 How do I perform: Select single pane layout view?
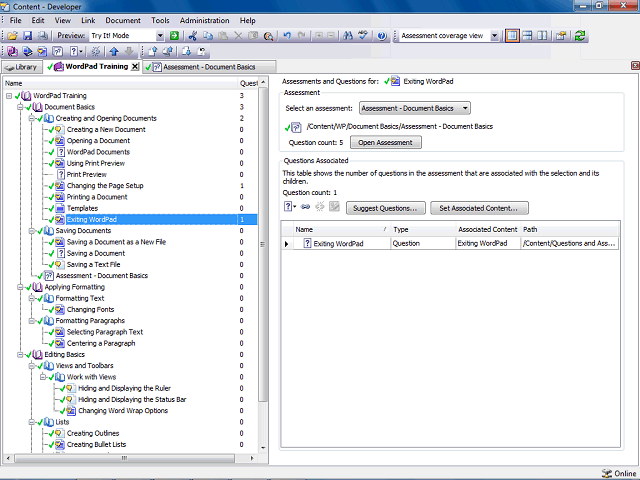(x=512, y=36)
